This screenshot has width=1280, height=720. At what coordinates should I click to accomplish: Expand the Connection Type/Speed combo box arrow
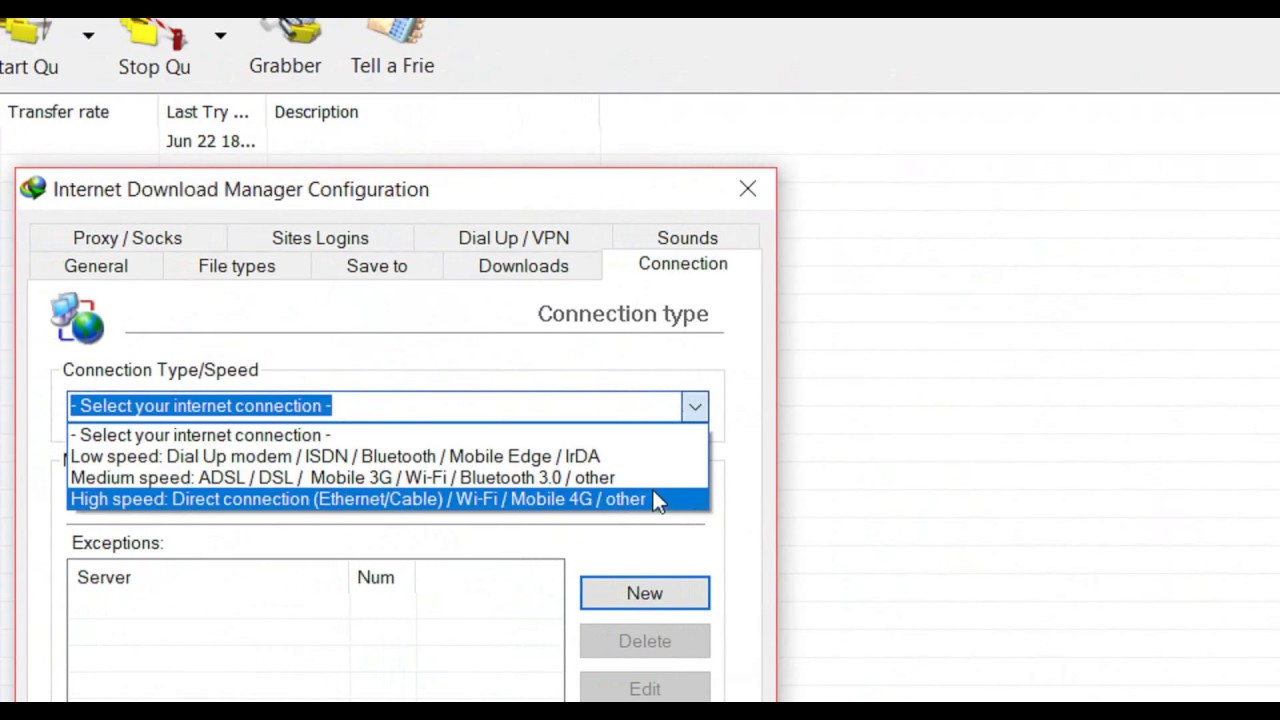[x=695, y=406]
